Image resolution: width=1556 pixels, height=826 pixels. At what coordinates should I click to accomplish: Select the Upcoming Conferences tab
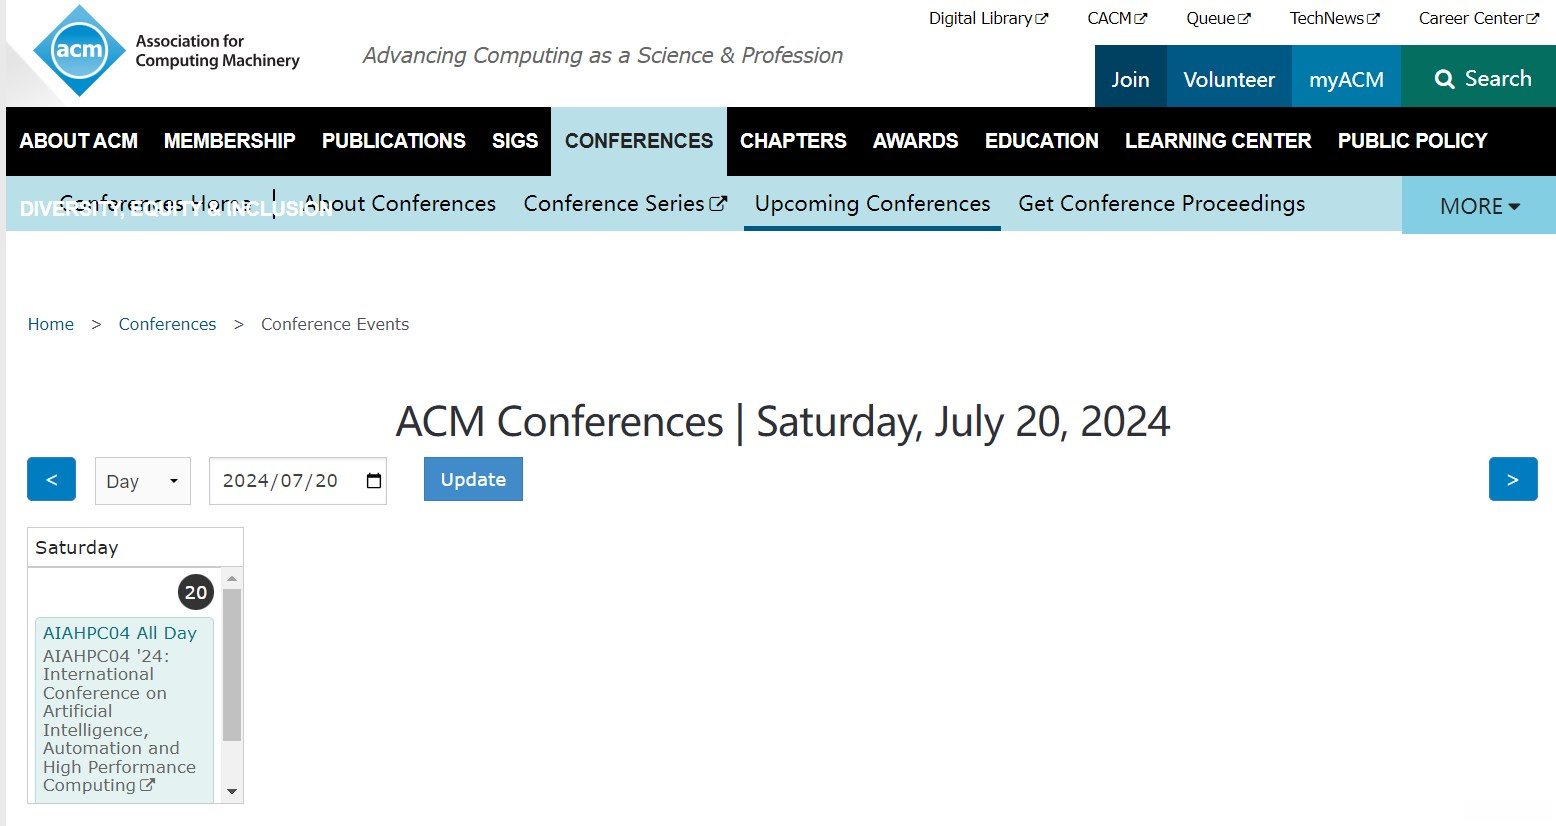pos(872,204)
